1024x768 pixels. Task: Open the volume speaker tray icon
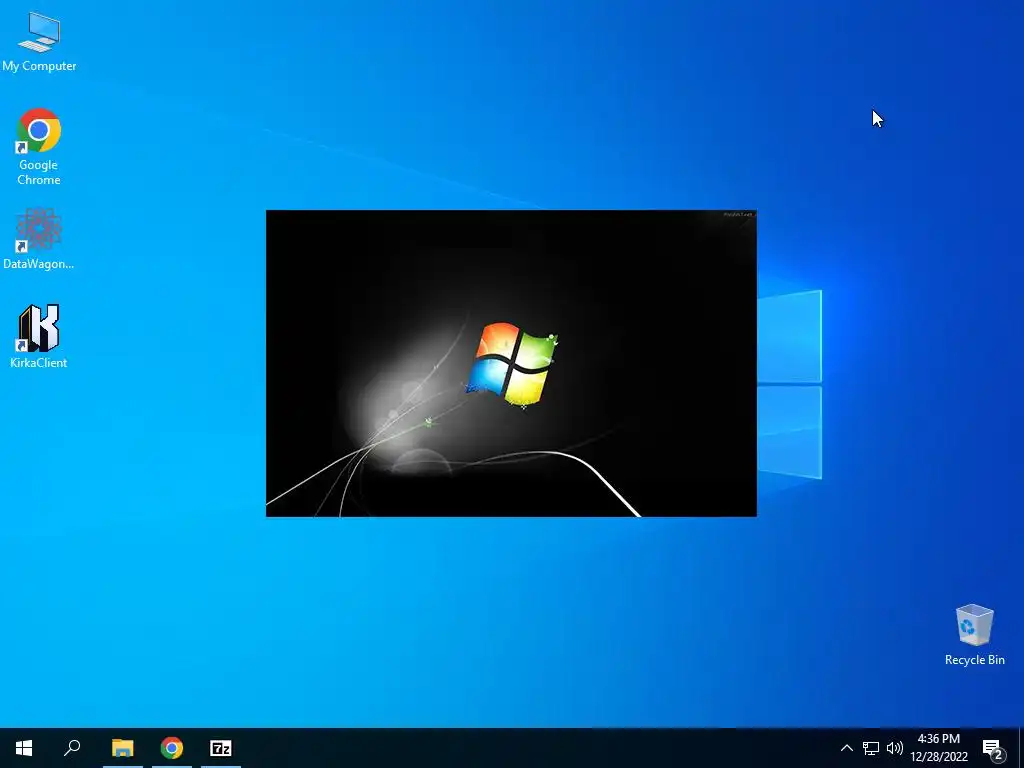pyautogui.click(x=895, y=748)
